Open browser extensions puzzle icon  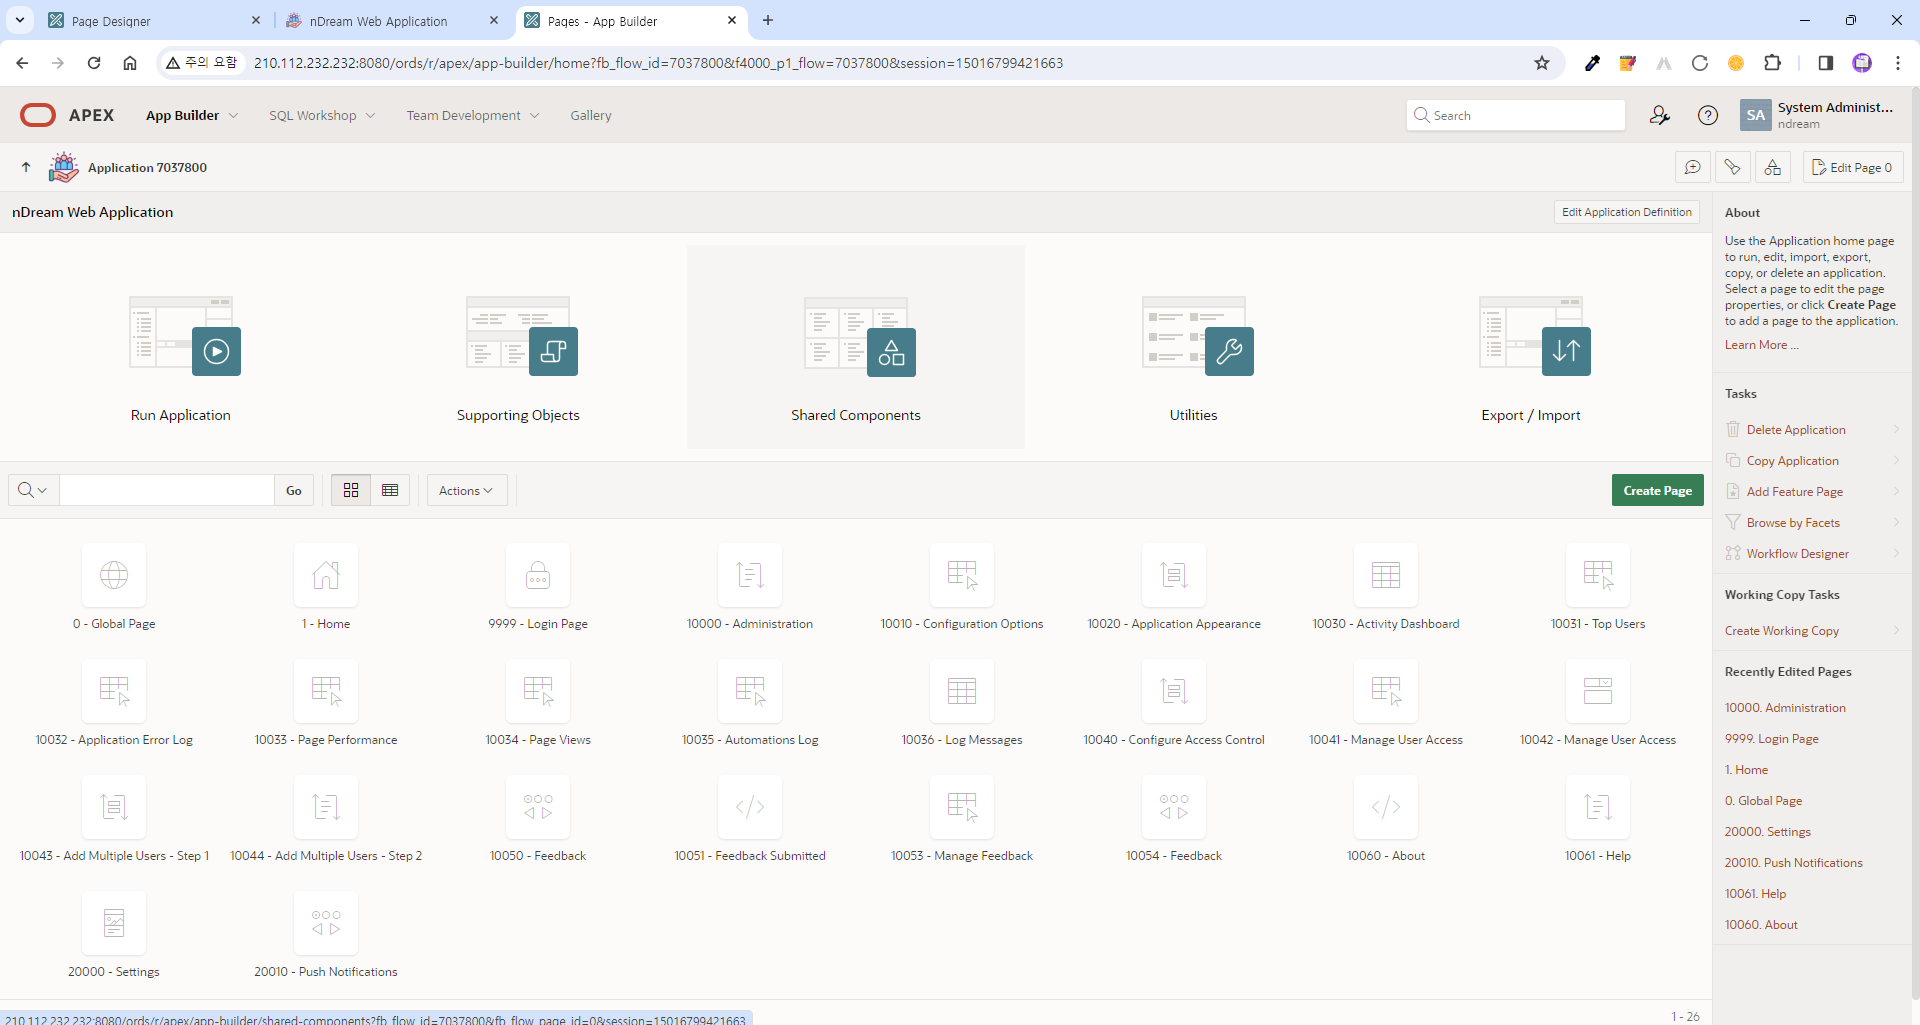click(1772, 63)
